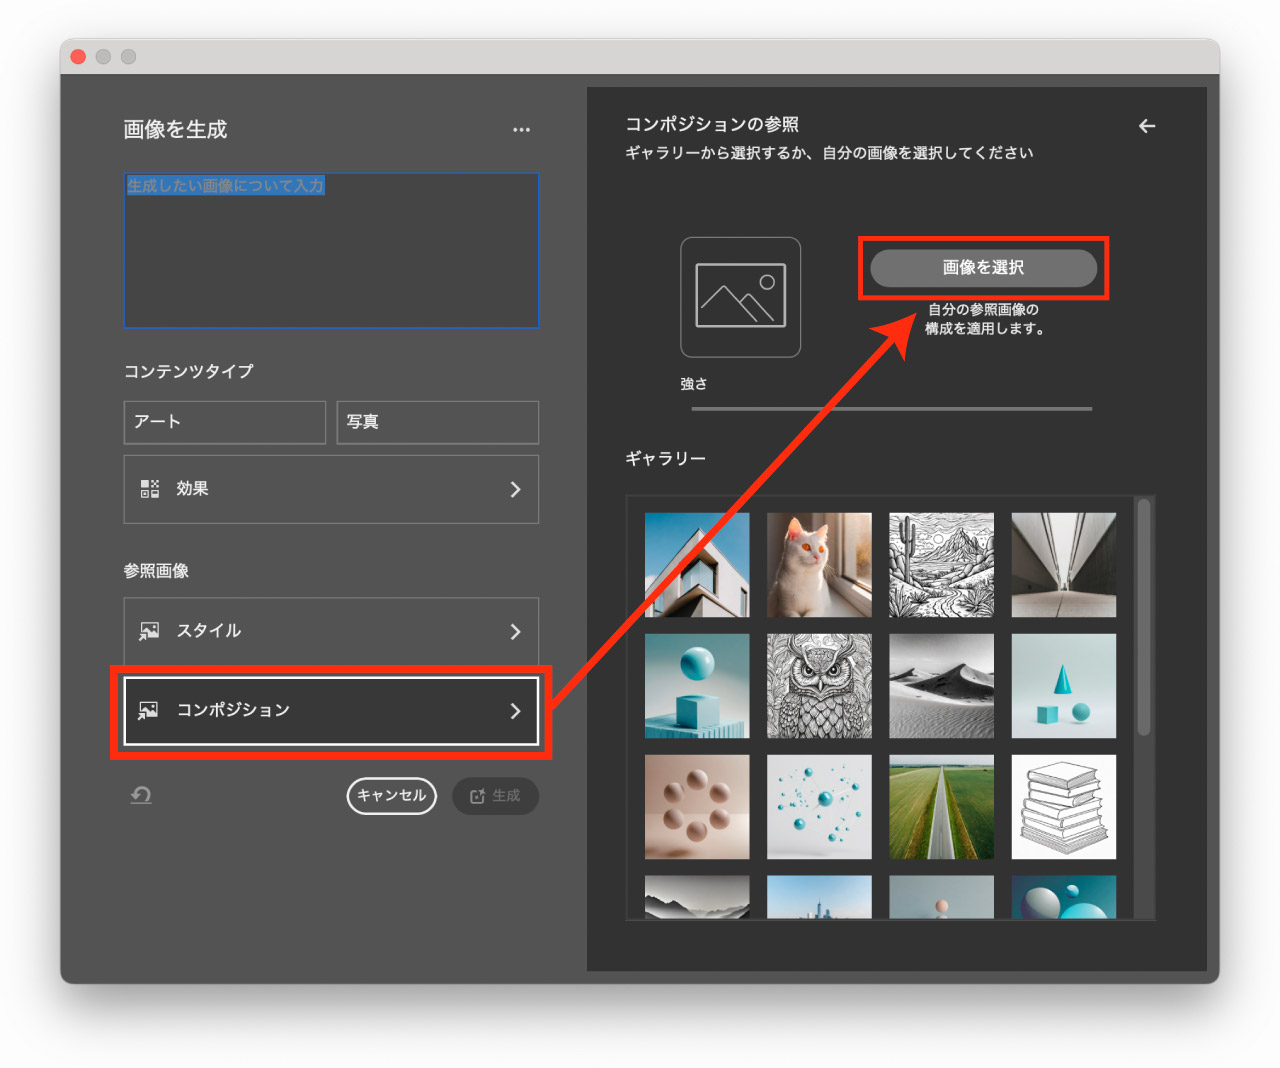1280x1068 pixels.
Task: Select the small floating sphere thumbnail
Action: click(x=941, y=897)
